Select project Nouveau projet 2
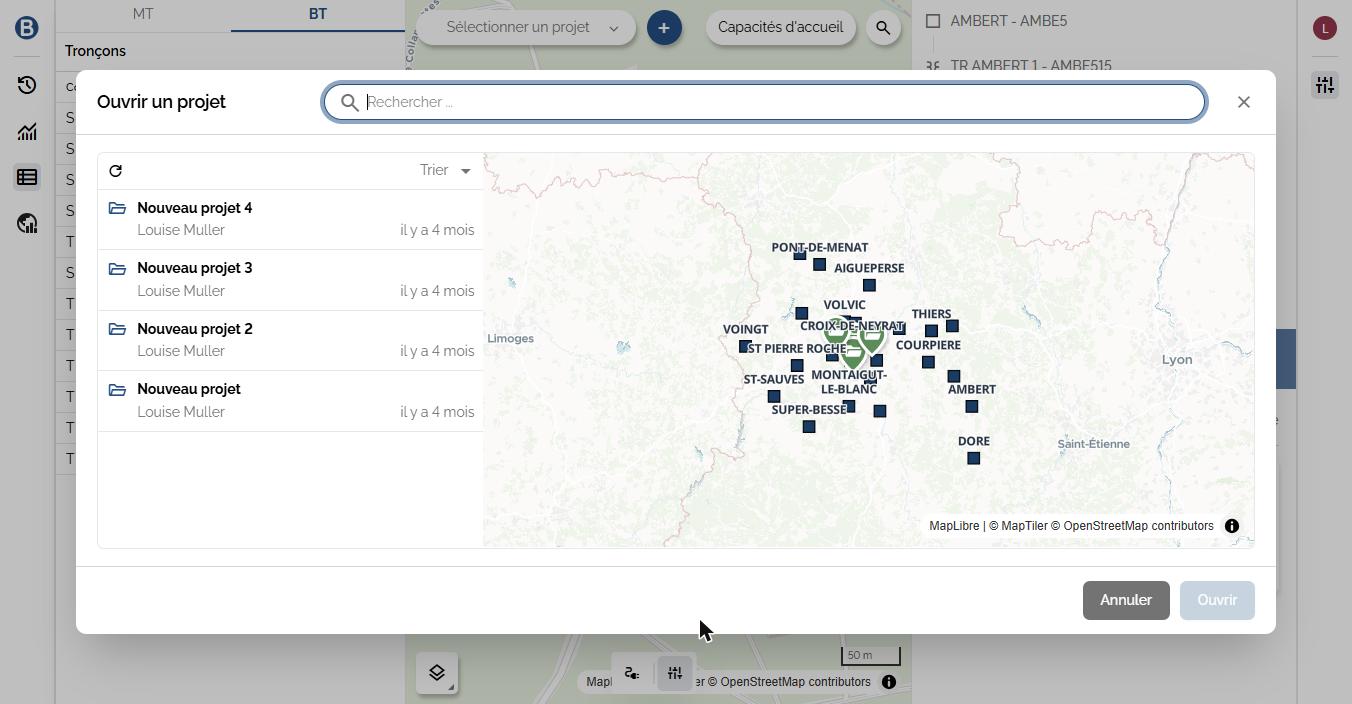Viewport: 1352px width, 704px height. point(290,340)
